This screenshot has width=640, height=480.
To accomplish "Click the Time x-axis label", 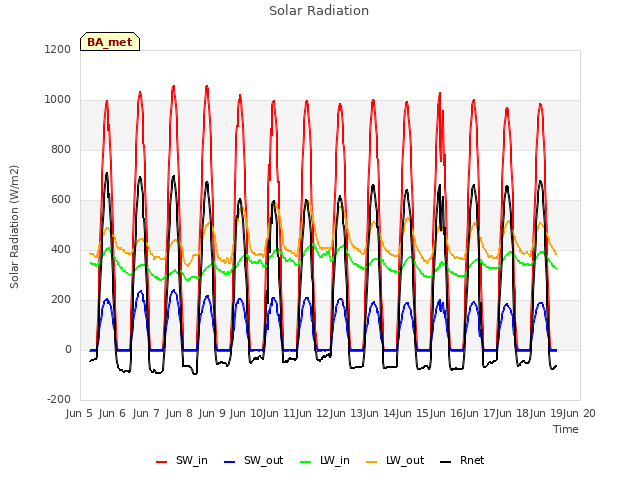I will point(566,429).
